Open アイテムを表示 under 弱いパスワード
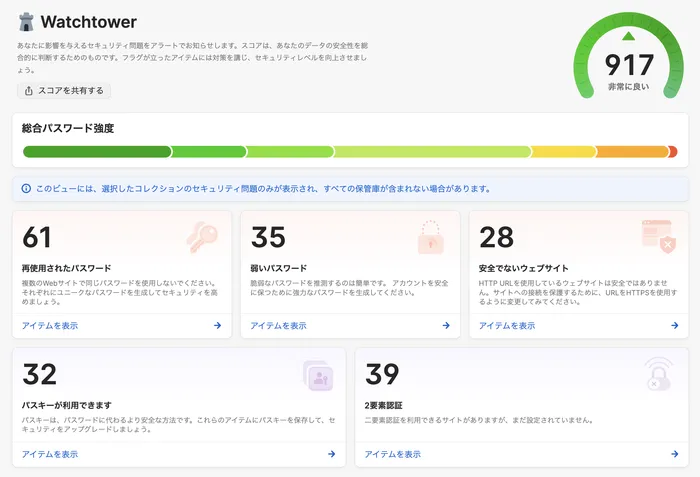 tap(279, 326)
